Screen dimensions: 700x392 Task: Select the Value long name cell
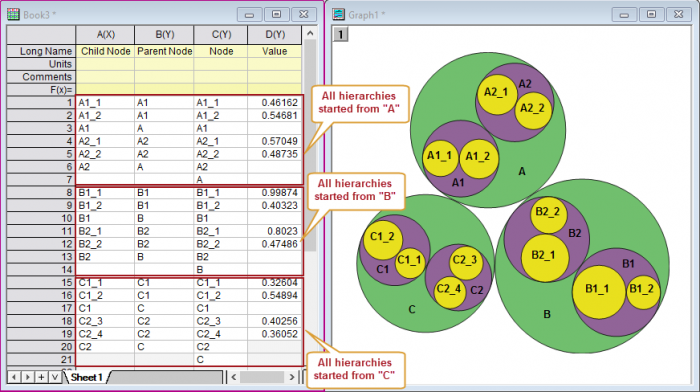coord(275,51)
